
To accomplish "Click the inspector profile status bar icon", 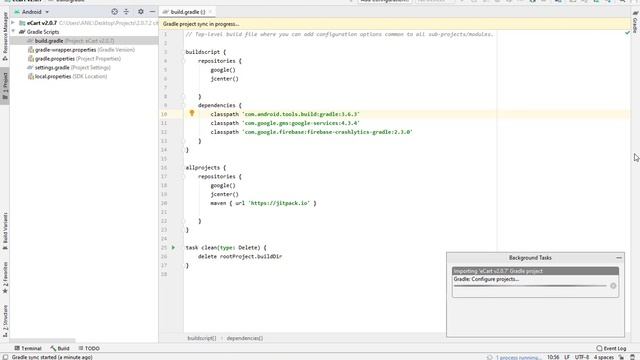I will [x=632, y=357].
